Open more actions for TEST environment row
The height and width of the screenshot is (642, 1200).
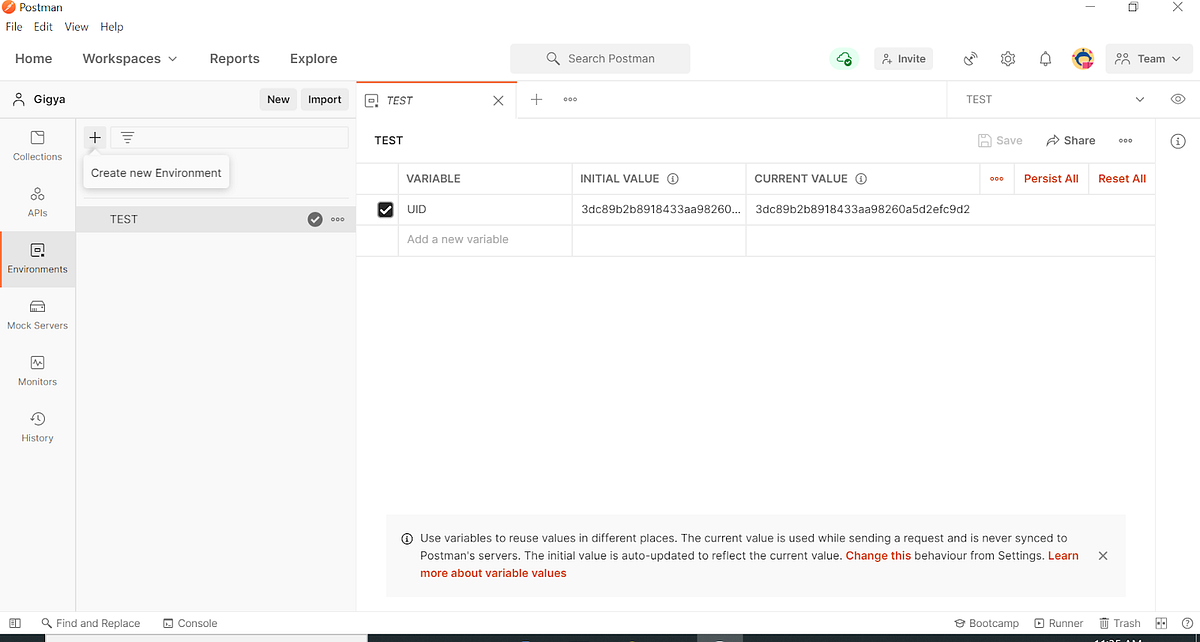click(338, 219)
